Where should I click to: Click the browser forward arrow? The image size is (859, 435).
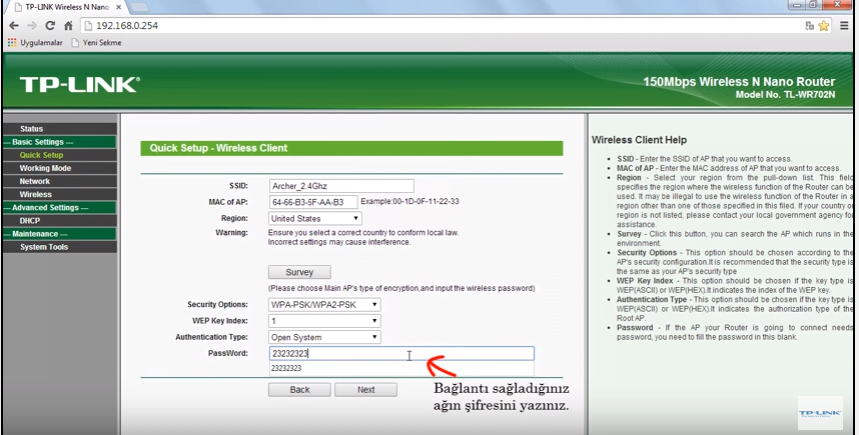[x=30, y=25]
